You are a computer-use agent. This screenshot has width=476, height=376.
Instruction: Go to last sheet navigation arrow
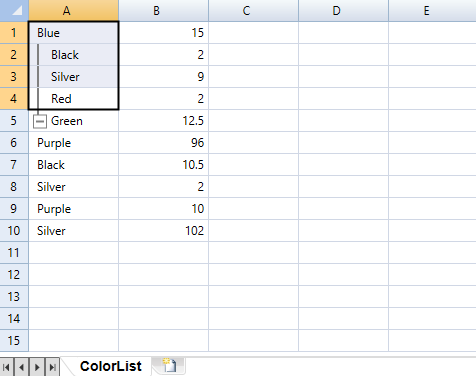(52, 367)
